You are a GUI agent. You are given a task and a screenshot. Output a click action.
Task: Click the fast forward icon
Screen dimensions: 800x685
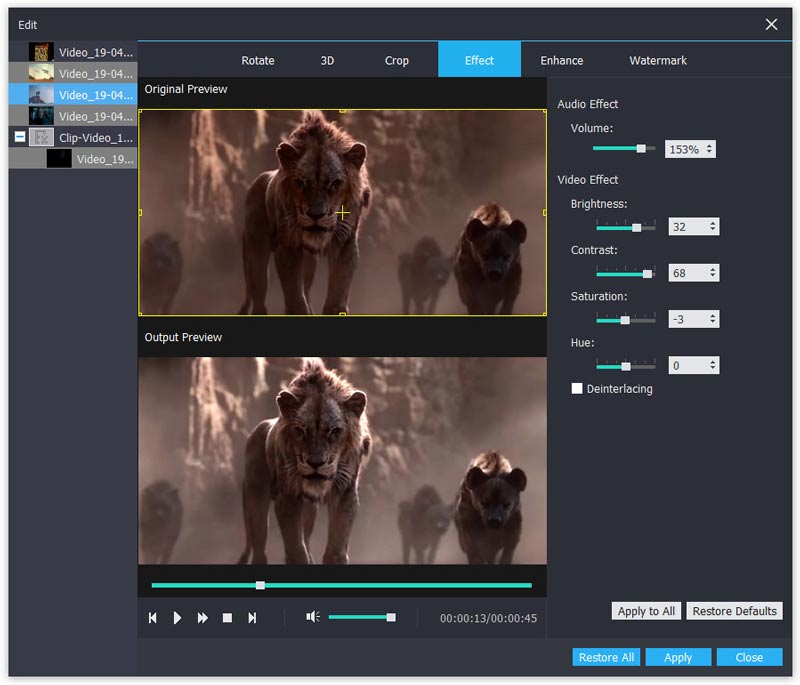pyautogui.click(x=202, y=618)
